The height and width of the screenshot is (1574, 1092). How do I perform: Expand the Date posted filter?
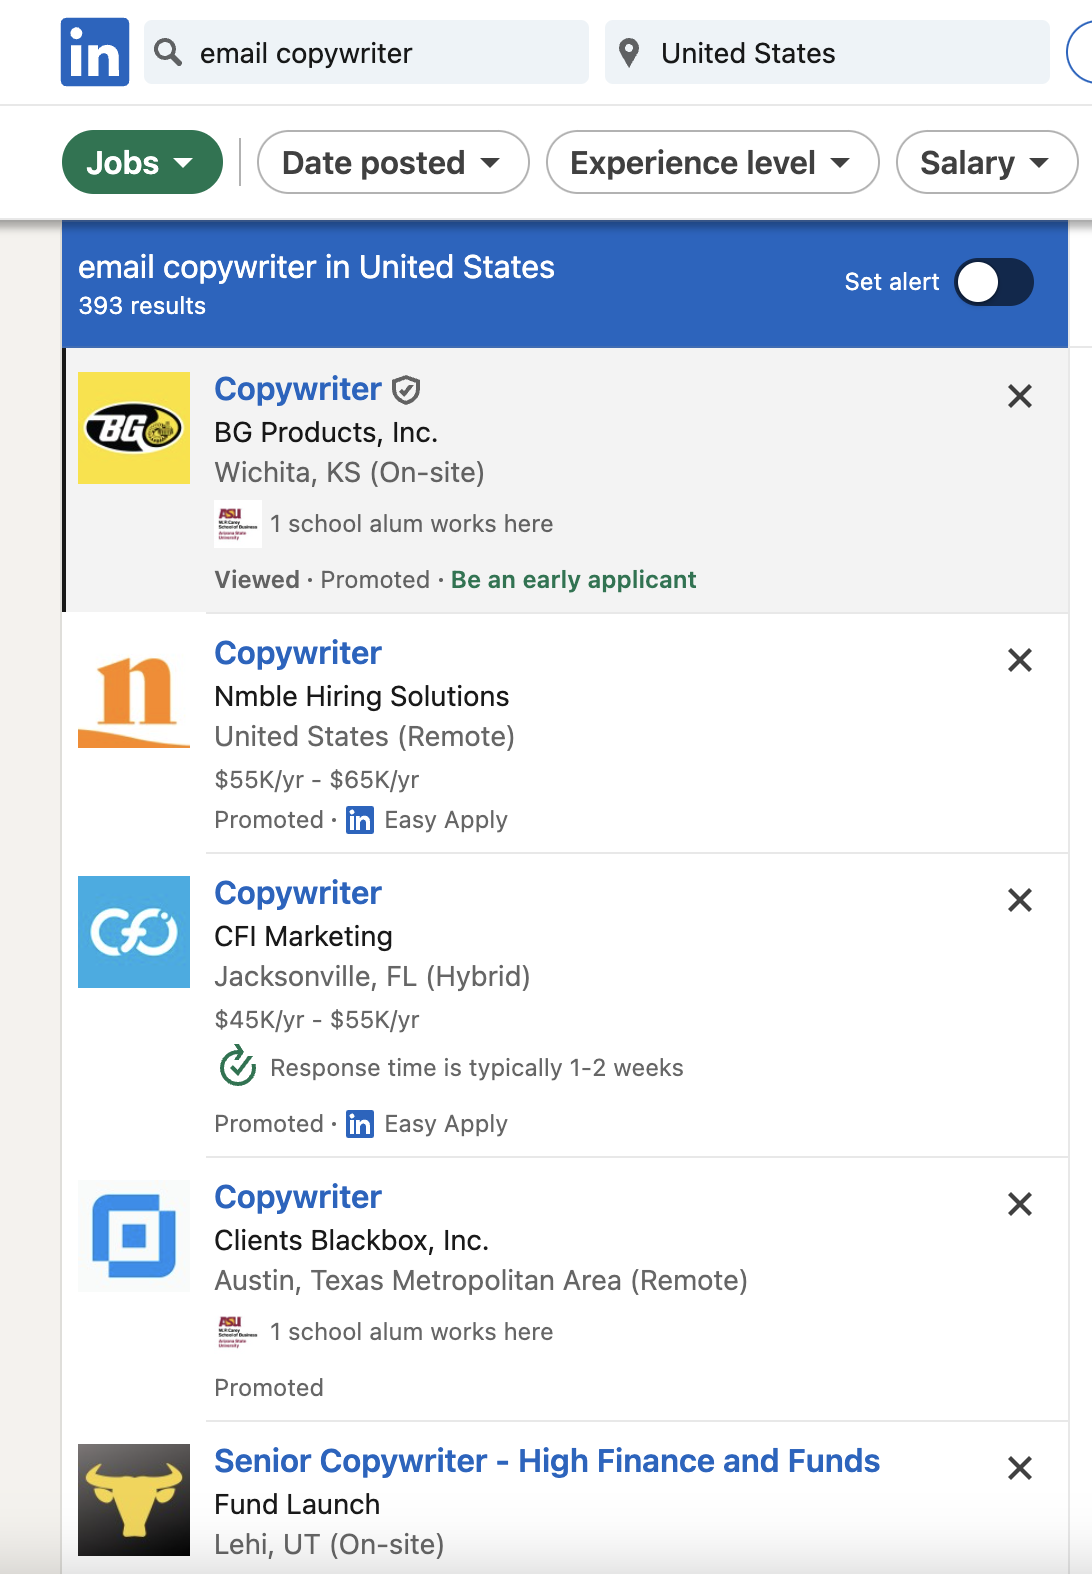(393, 162)
